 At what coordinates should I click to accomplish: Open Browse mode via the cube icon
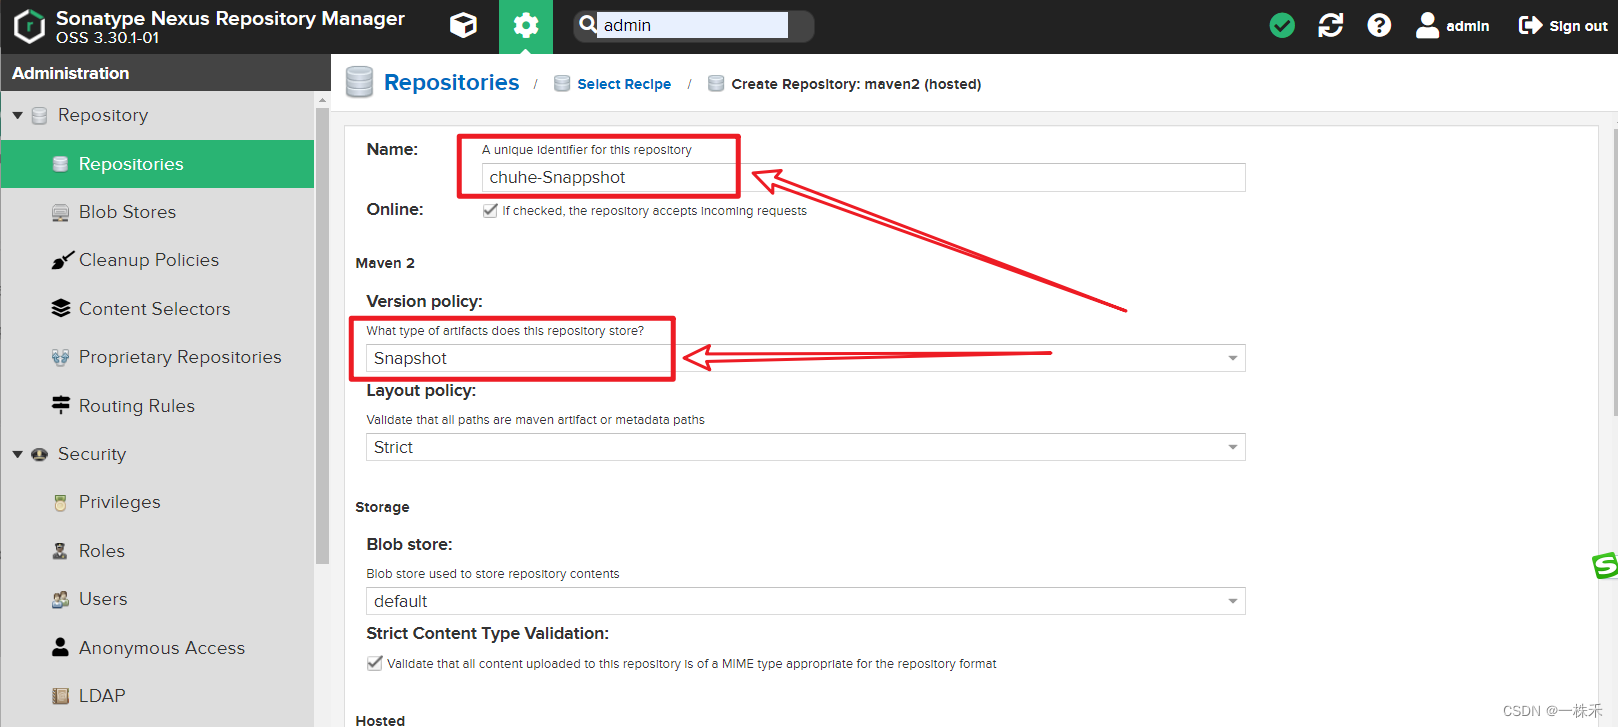(463, 26)
